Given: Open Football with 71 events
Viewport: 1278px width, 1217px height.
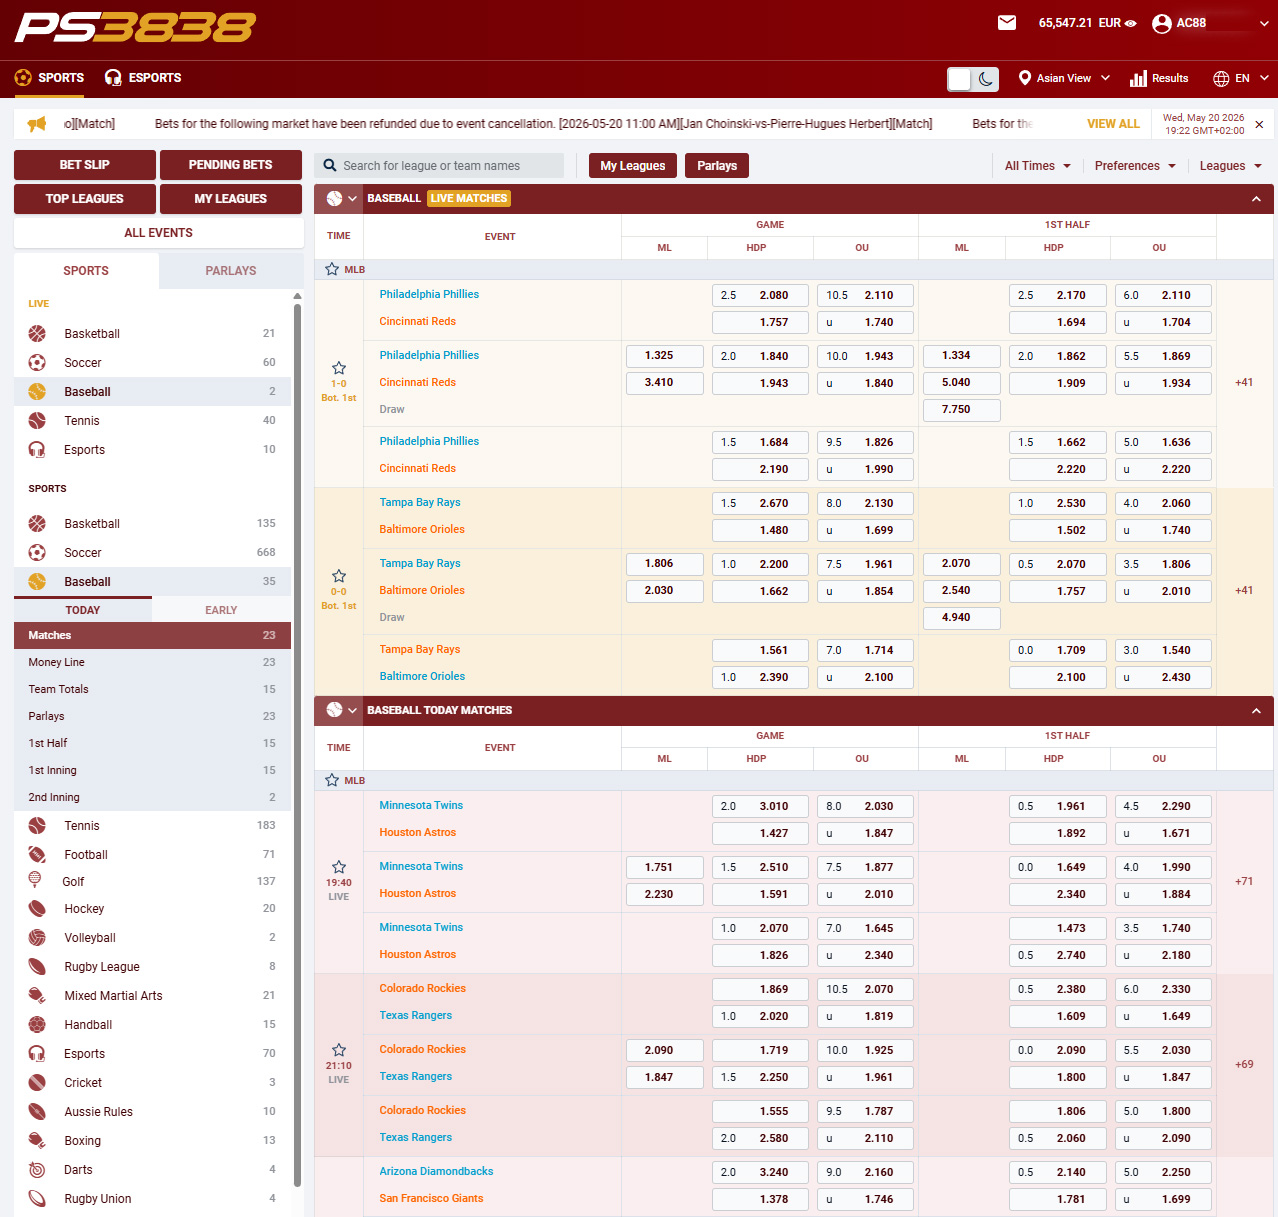Looking at the screenshot, I should 152,855.
